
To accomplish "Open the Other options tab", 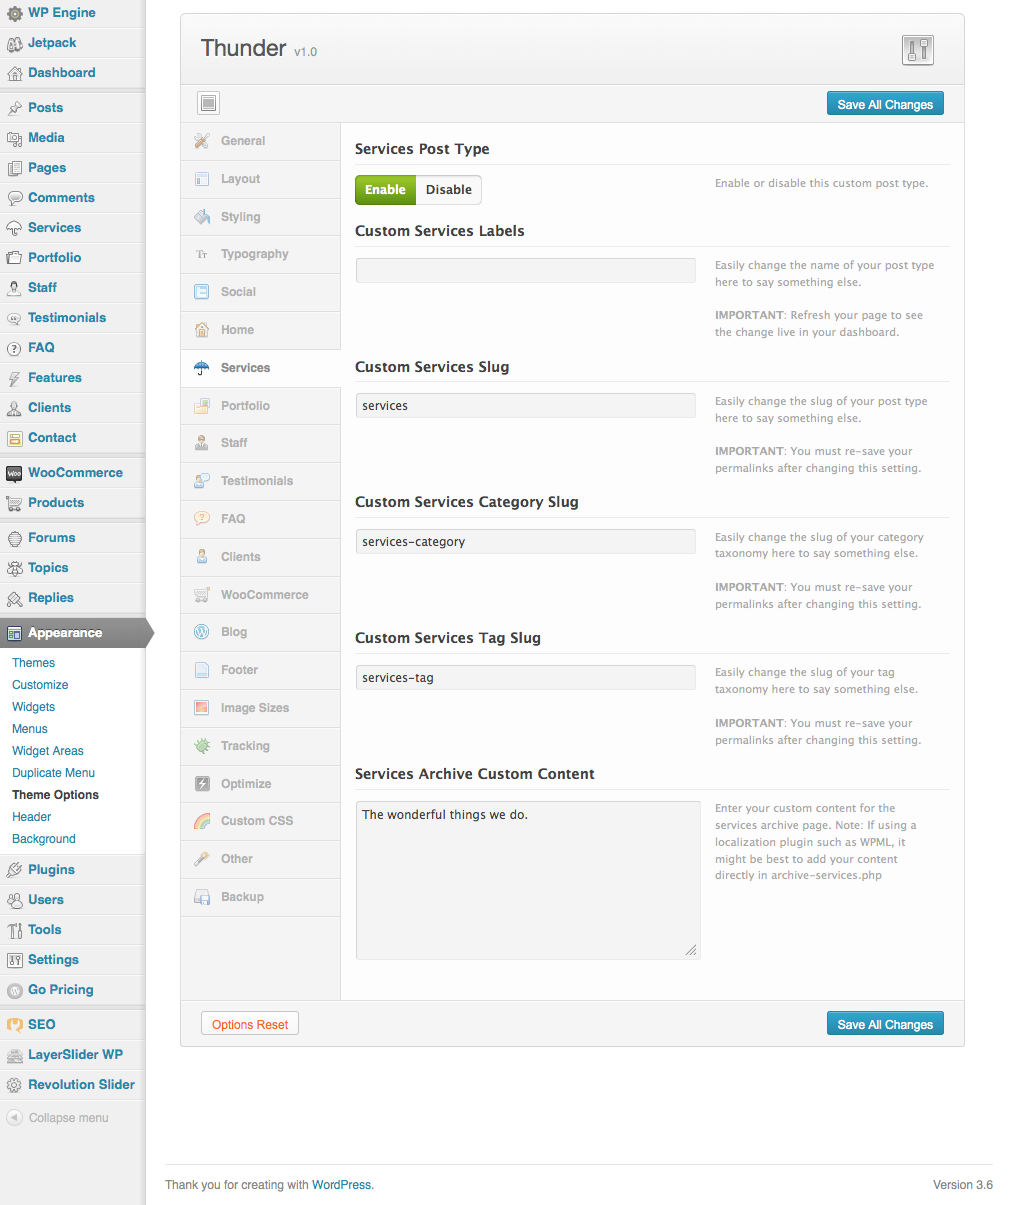I will point(261,859).
